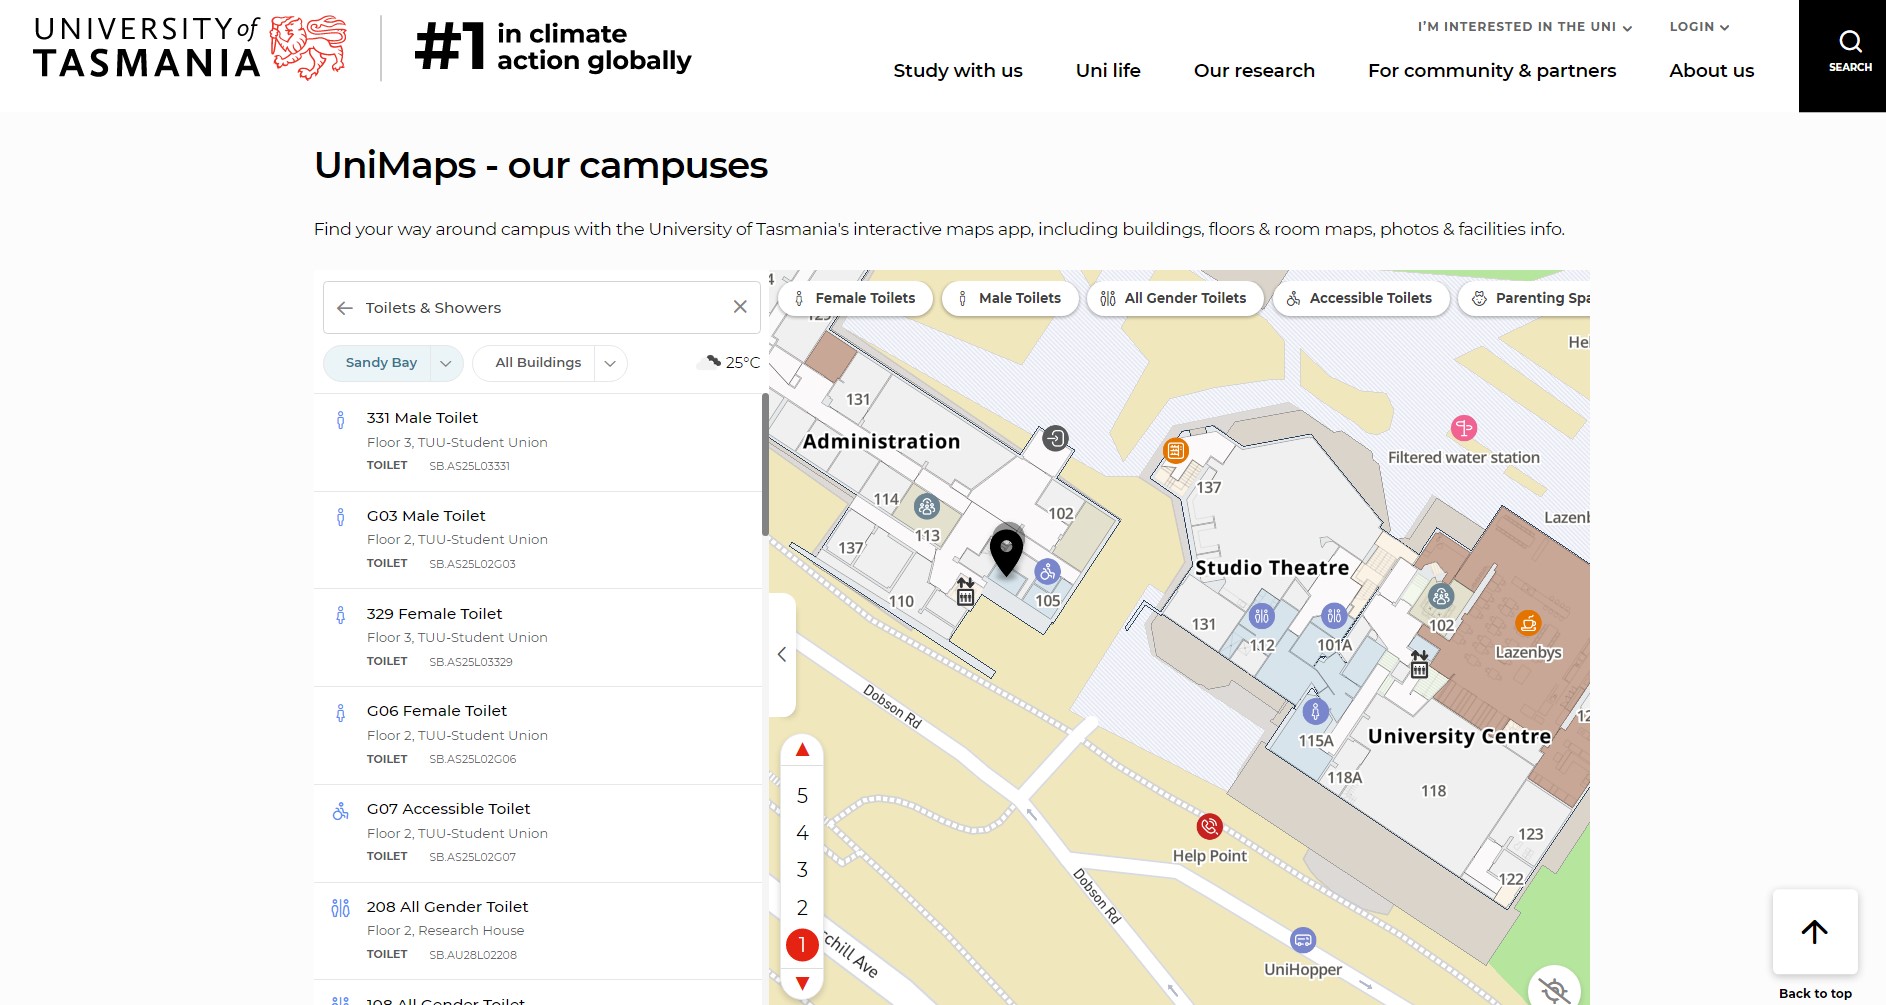The height and width of the screenshot is (1005, 1886).
Task: Click the all gender toilet marker above 112
Action: pyautogui.click(x=1262, y=617)
